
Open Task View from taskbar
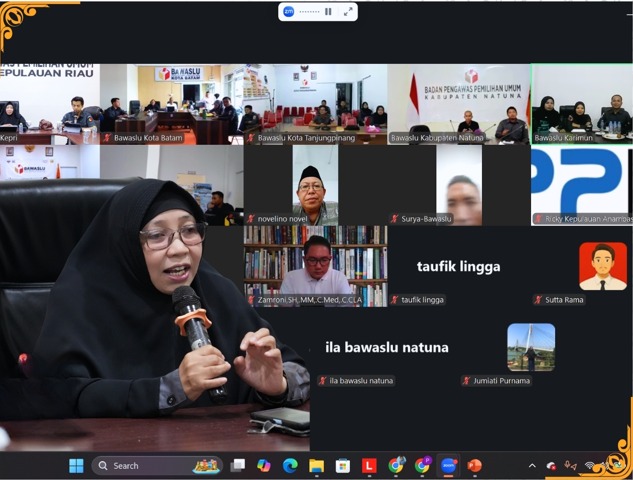coord(237,465)
